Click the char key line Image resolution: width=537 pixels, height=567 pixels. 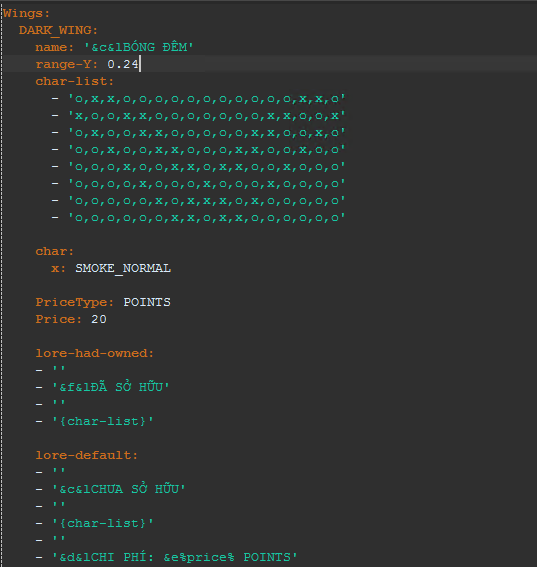click(55, 251)
